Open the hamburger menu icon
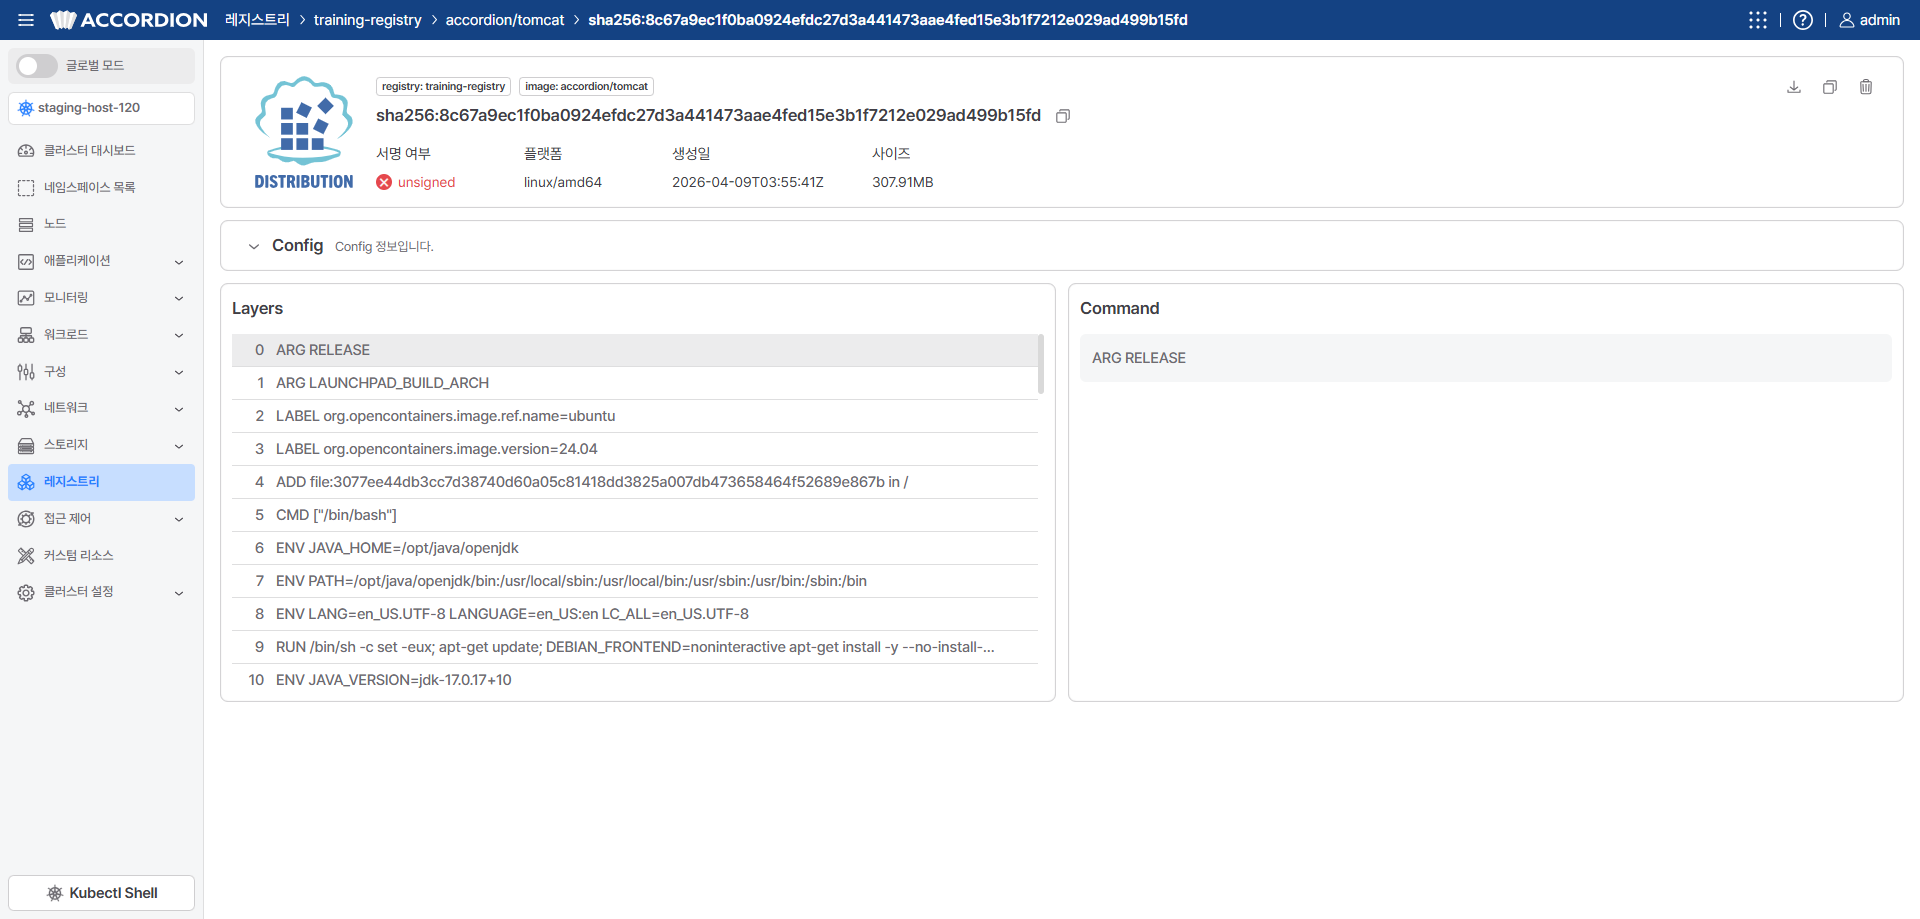This screenshot has width=1920, height=919. 26,20
